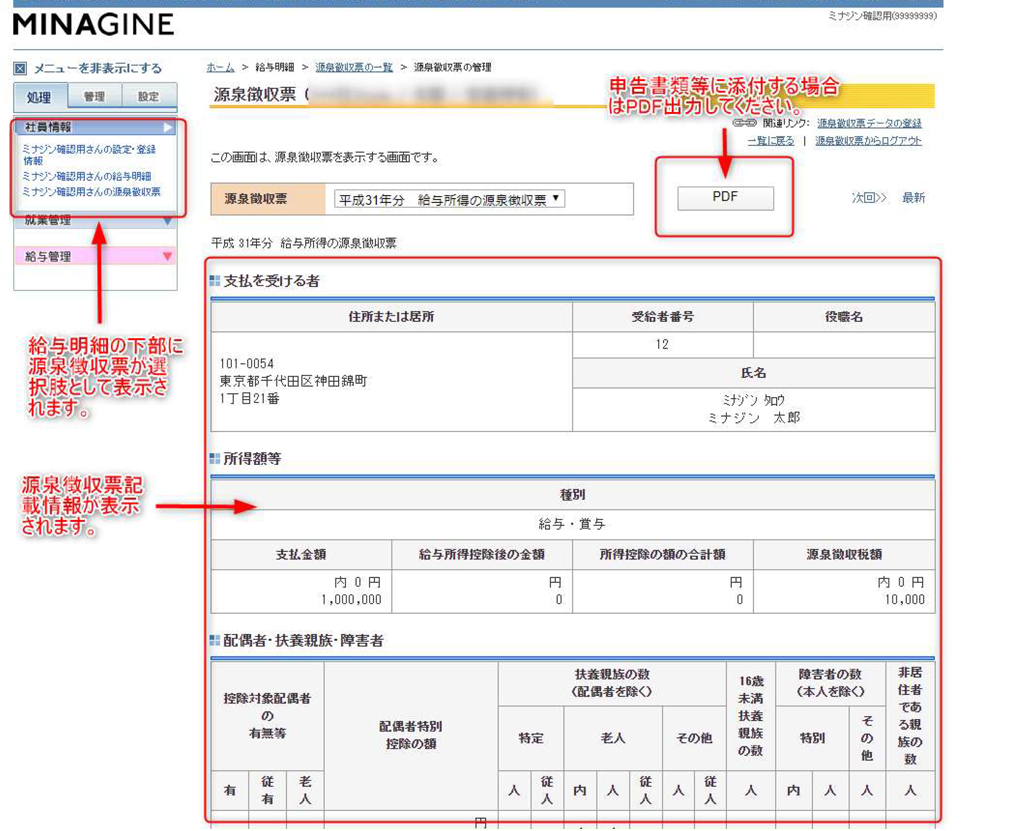Click the 次回>> navigation link
Screen dimensions: 1024x831
(x=867, y=197)
